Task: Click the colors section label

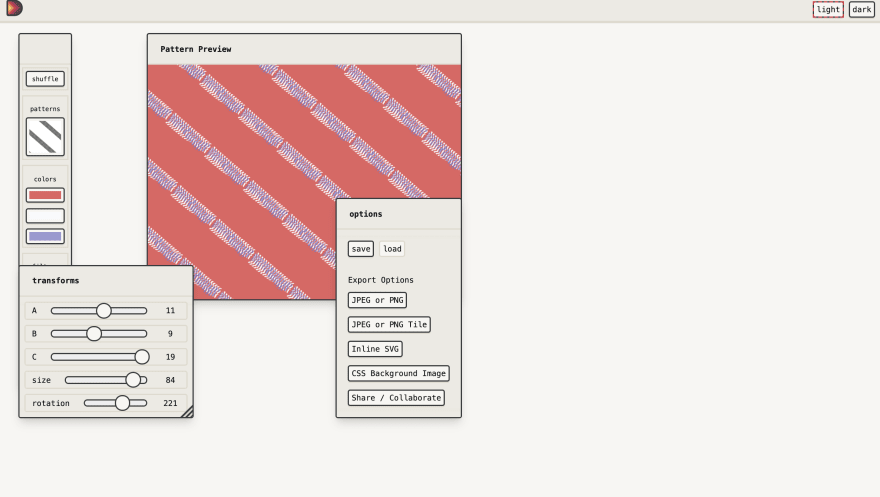Action: coord(45,179)
